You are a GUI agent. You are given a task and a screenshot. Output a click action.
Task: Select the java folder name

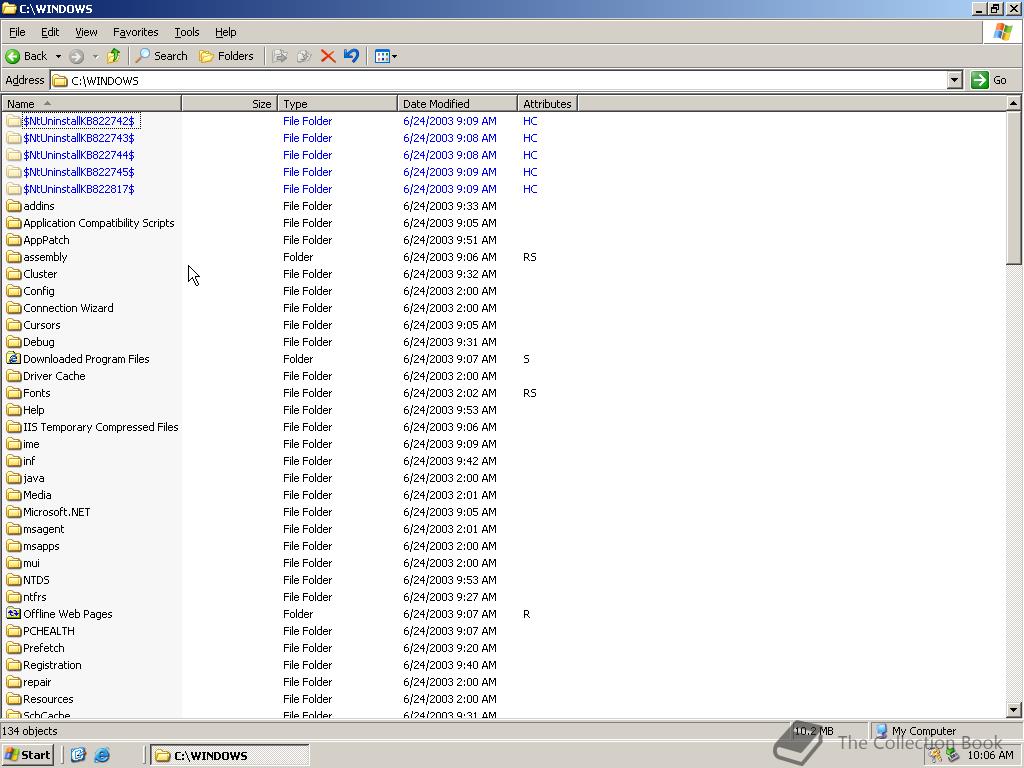click(x=34, y=478)
